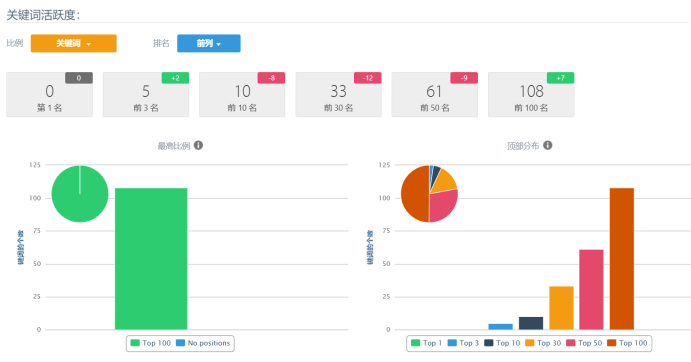Select the 第1名 stat card
Screen dimensions: 691x362
[x=49, y=95]
